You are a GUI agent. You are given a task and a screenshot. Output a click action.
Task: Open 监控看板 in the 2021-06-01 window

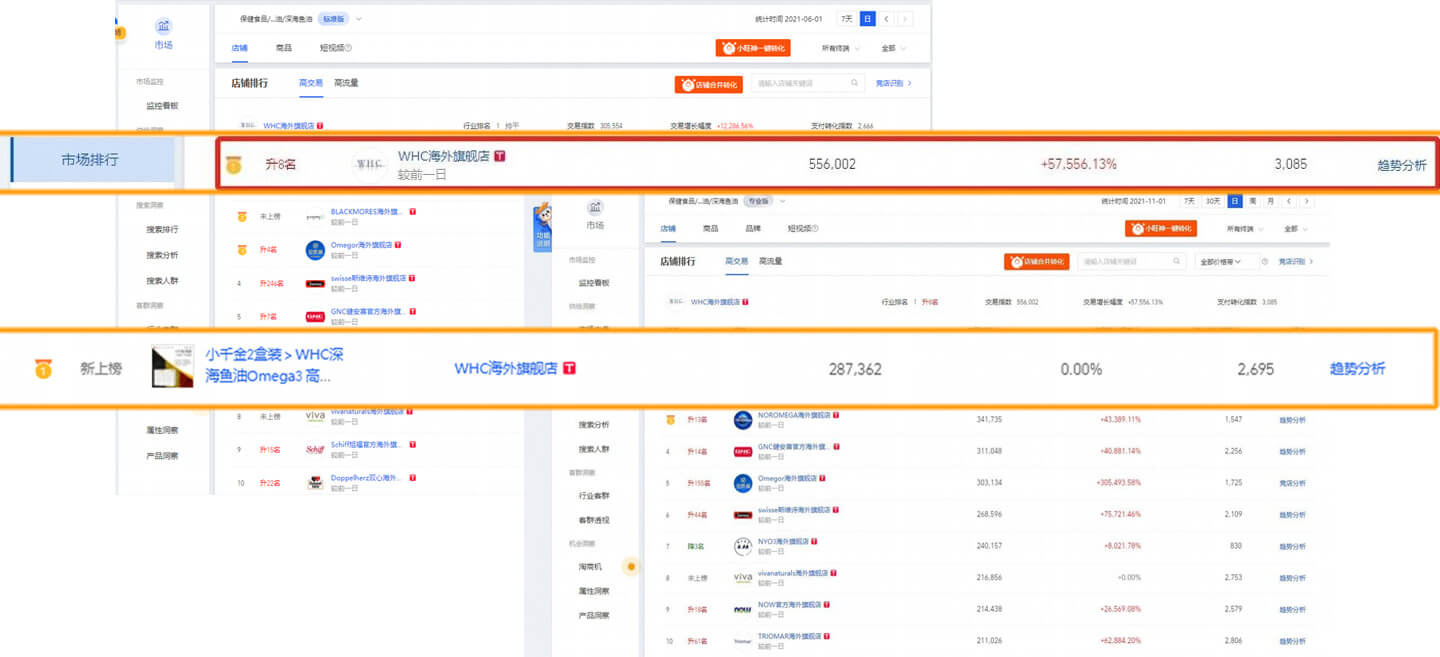coord(162,105)
